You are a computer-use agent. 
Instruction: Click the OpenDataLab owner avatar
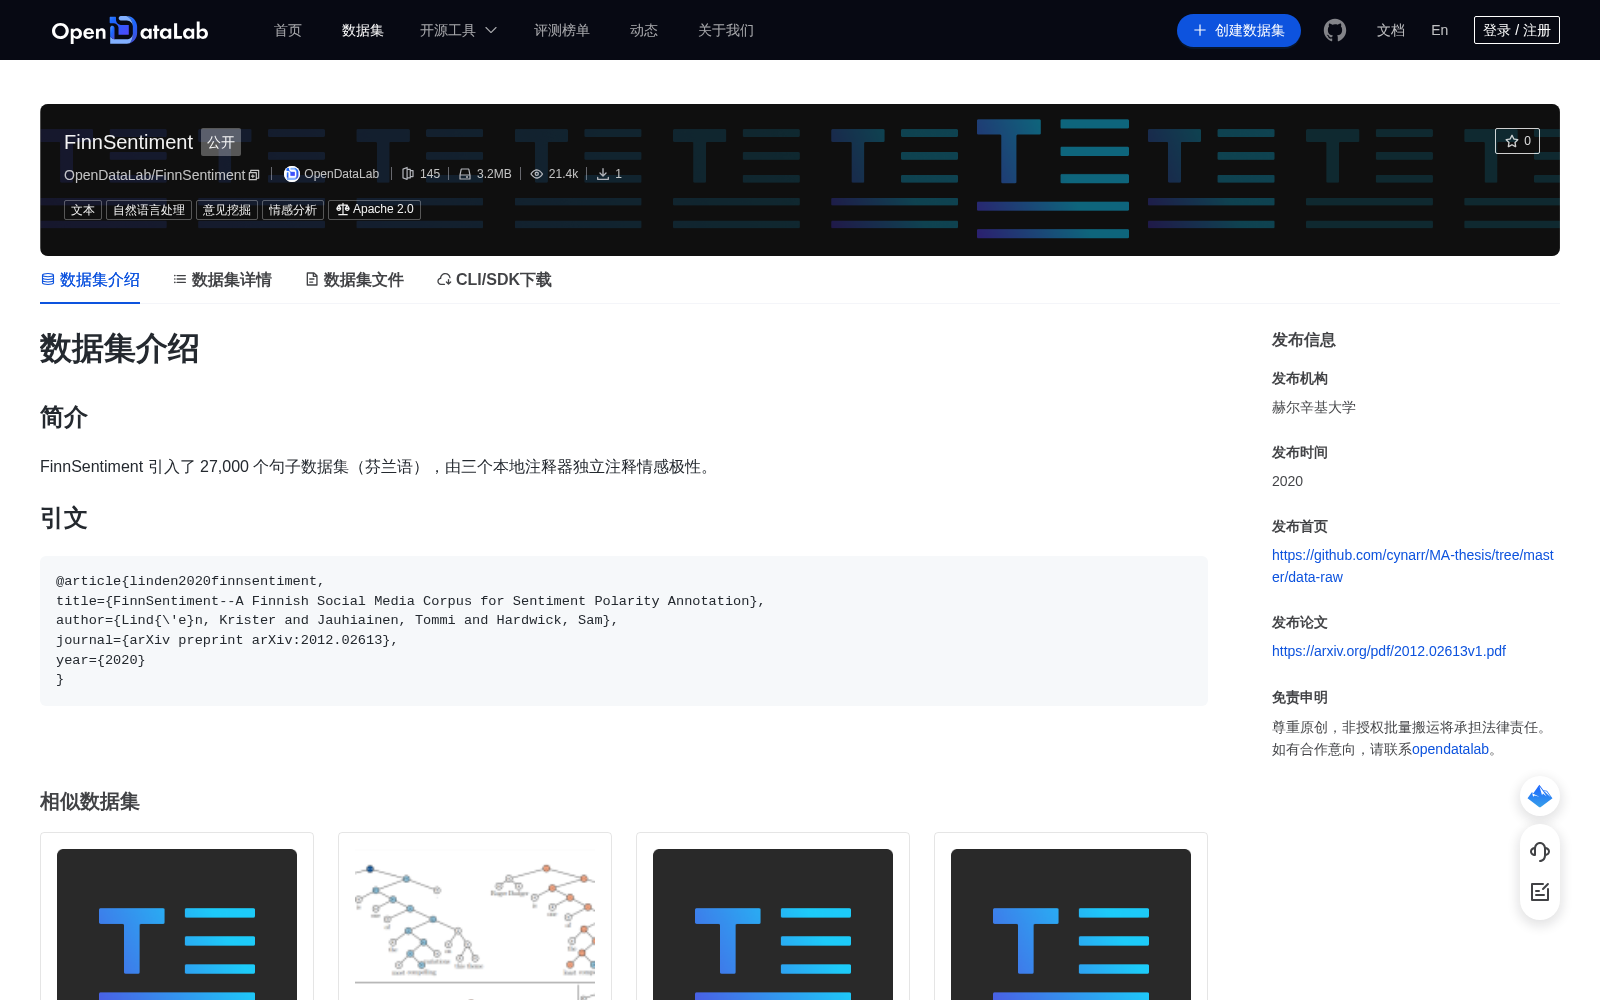(292, 174)
